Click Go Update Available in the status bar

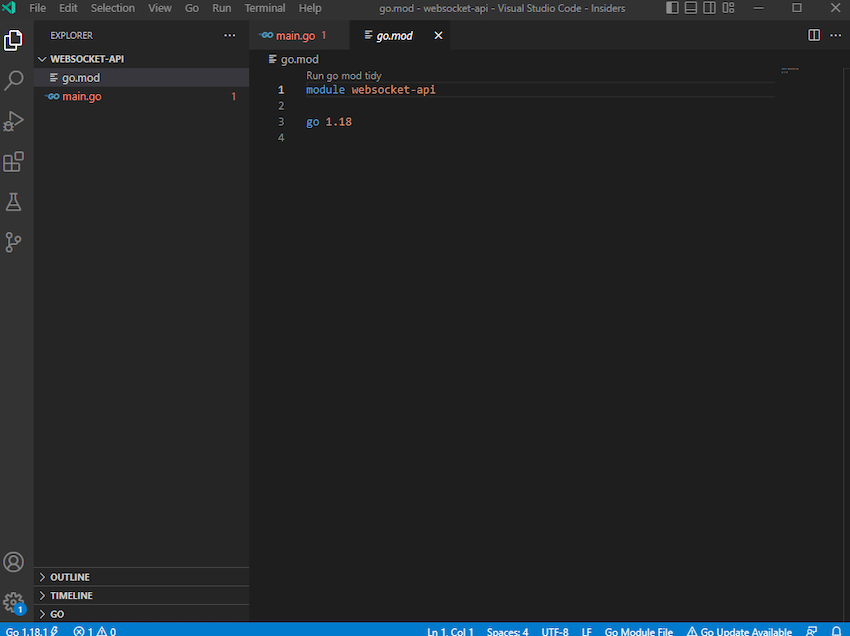click(x=739, y=631)
